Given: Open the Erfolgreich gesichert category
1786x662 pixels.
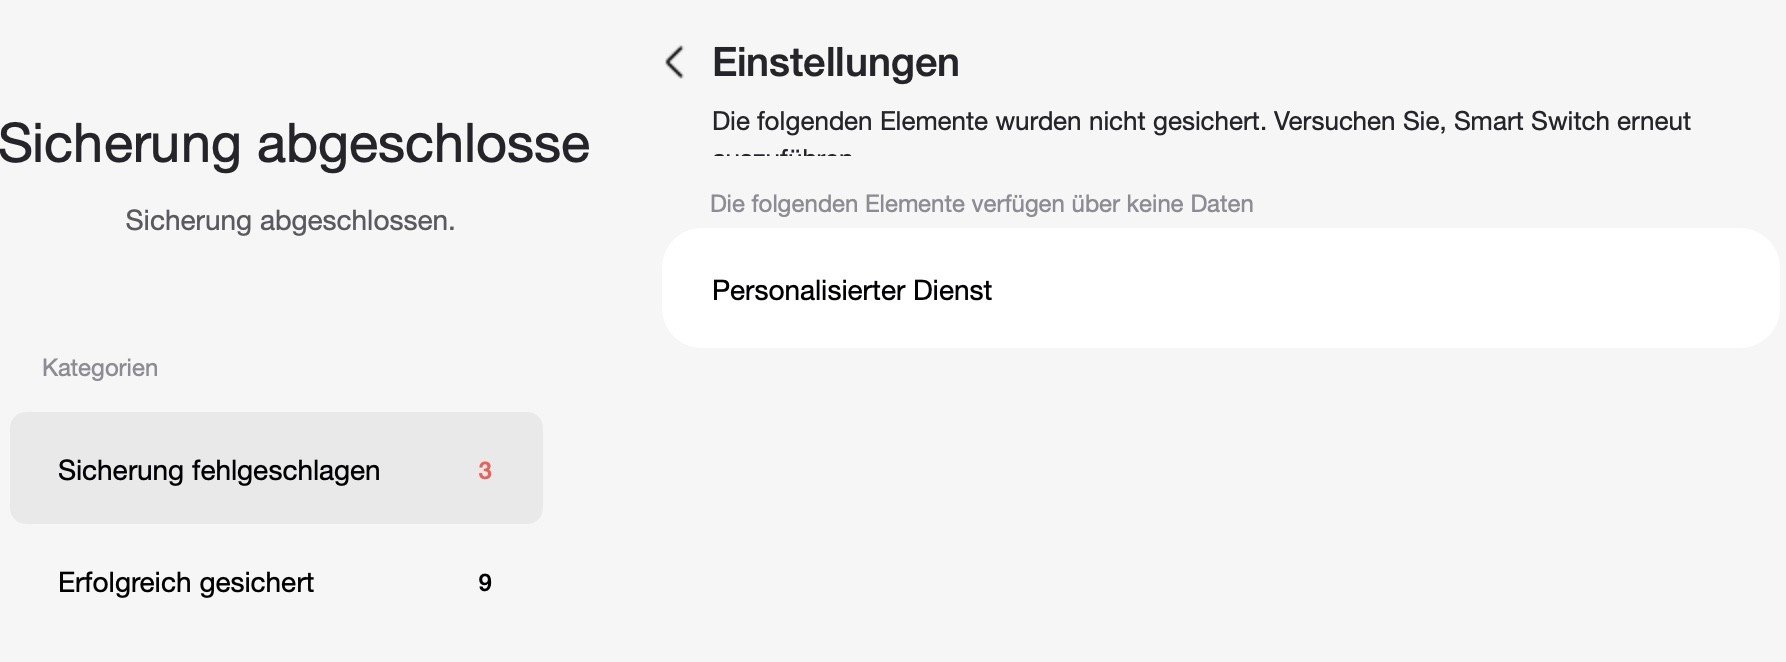Looking at the screenshot, I should pos(186,582).
